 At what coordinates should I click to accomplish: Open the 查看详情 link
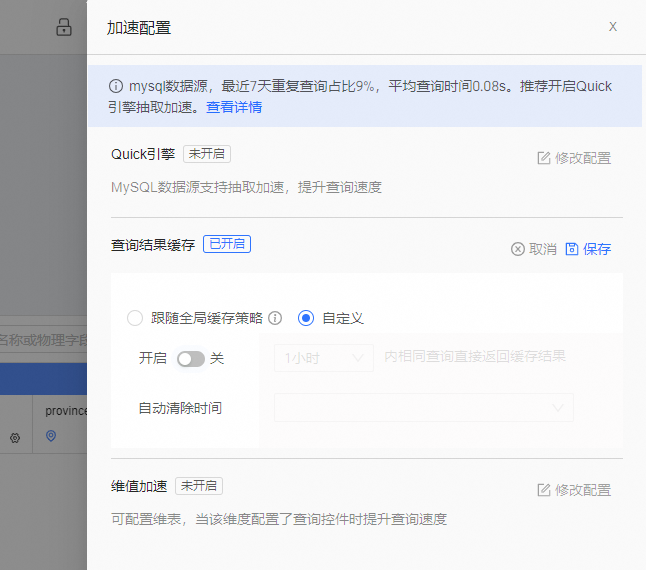click(234, 107)
